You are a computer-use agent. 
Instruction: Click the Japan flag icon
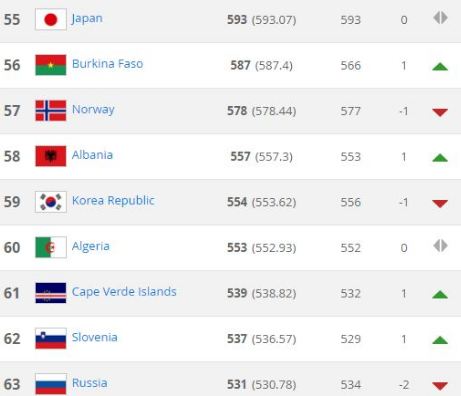[51, 19]
